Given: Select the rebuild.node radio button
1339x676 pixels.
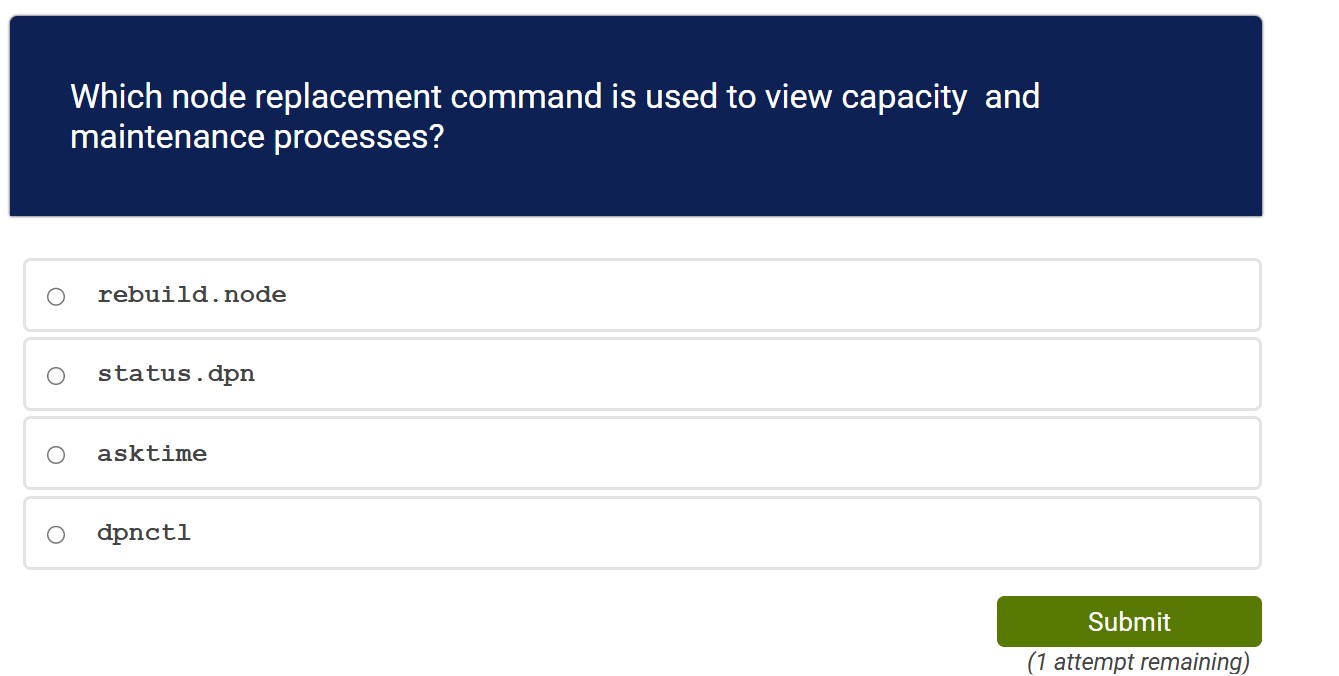Looking at the screenshot, I should tap(57, 295).
